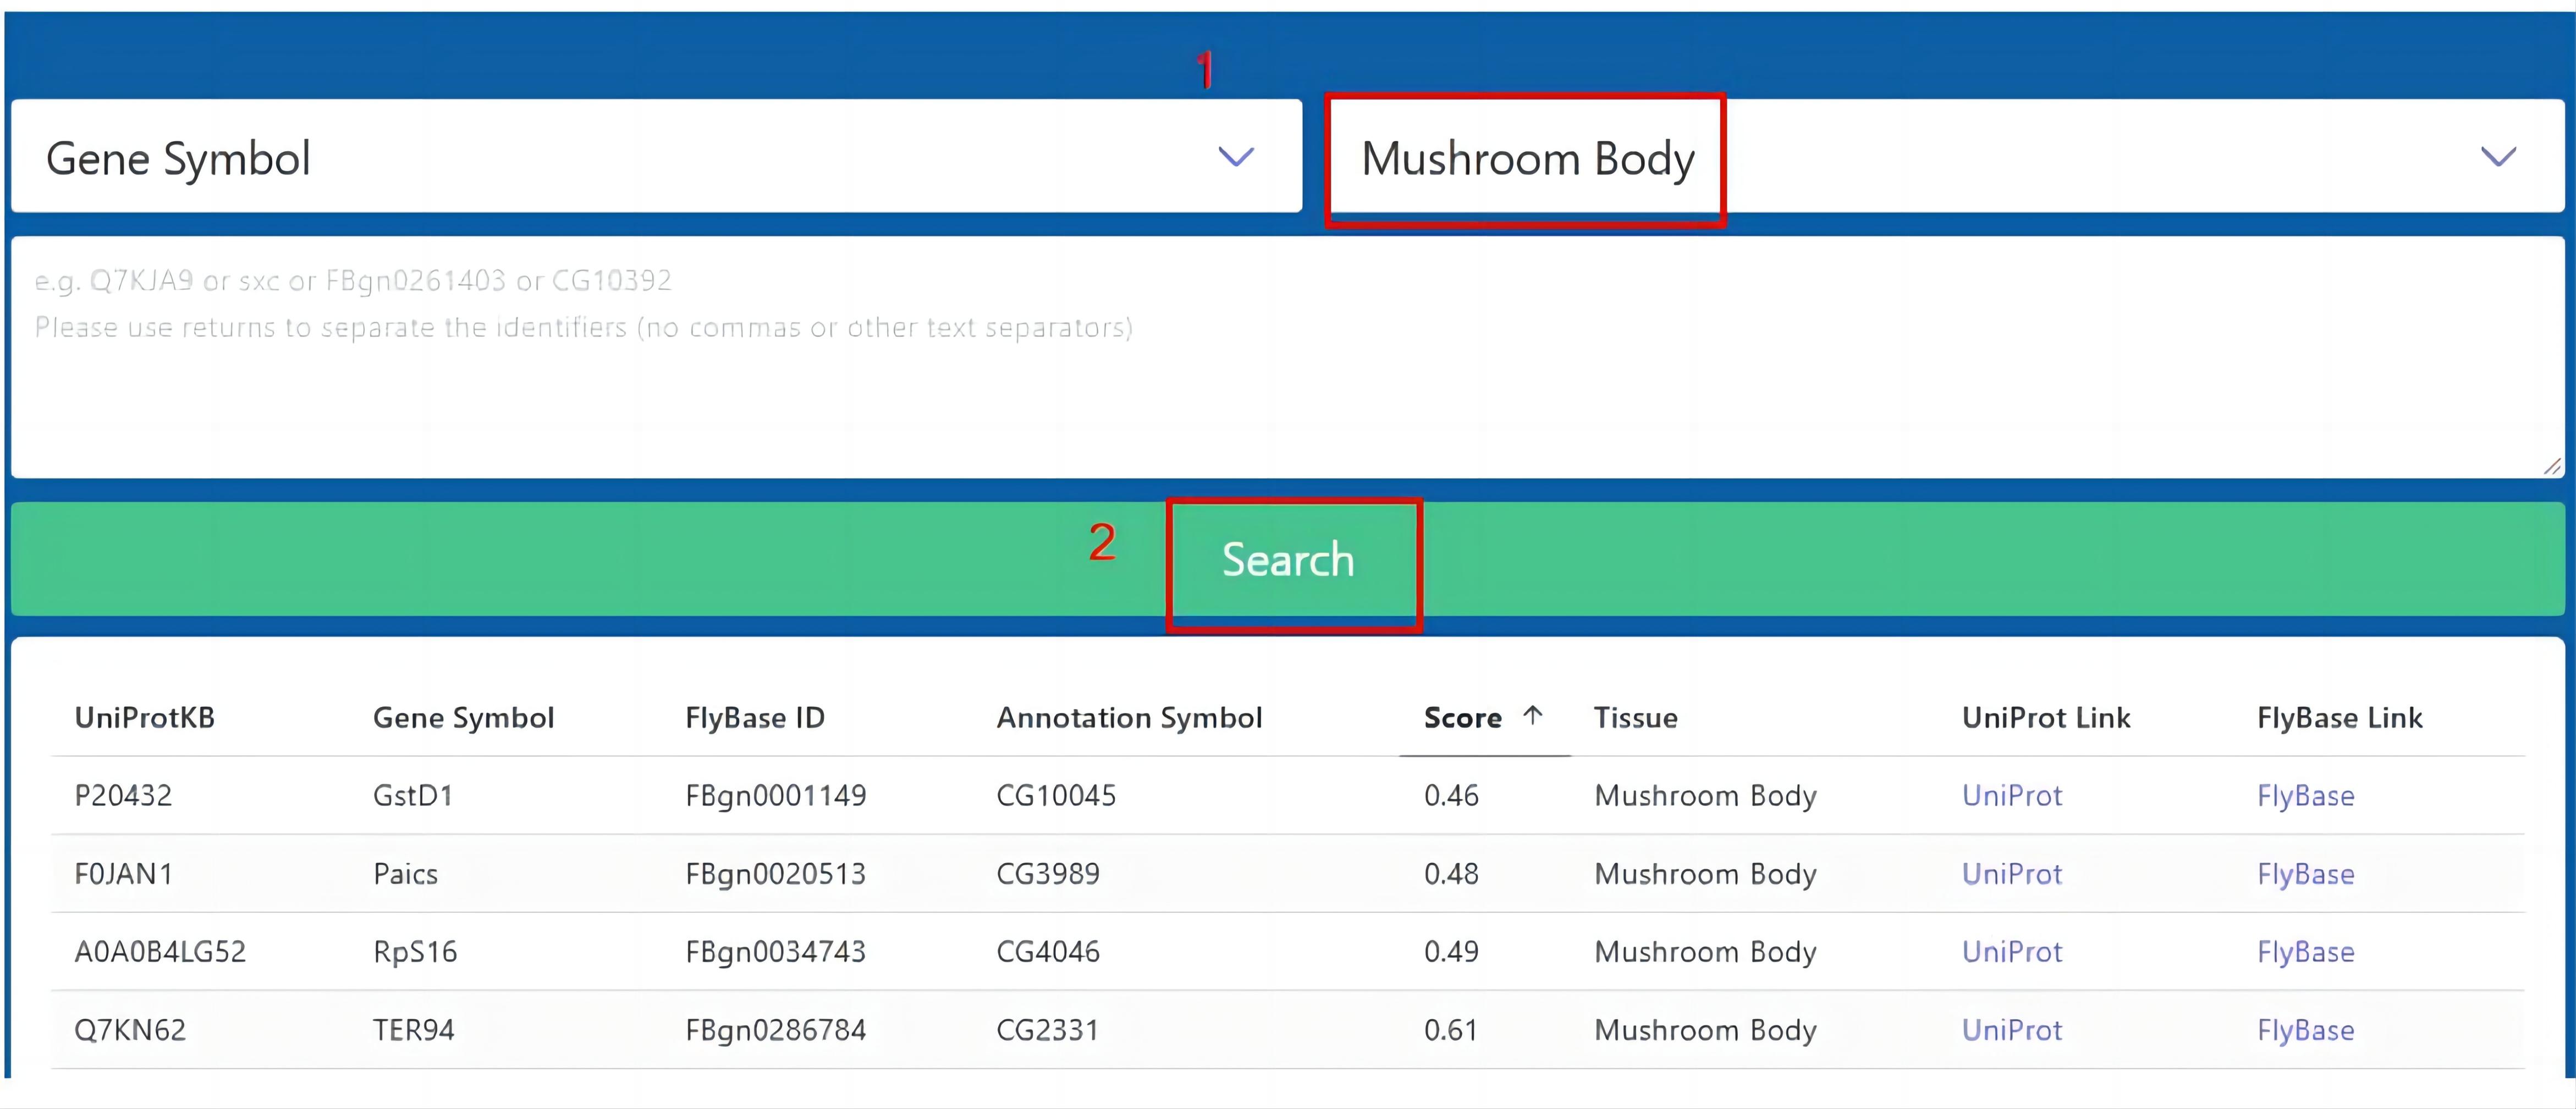The width and height of the screenshot is (2576, 1109).
Task: Select the Paics gene symbol cell
Action: [x=405, y=874]
